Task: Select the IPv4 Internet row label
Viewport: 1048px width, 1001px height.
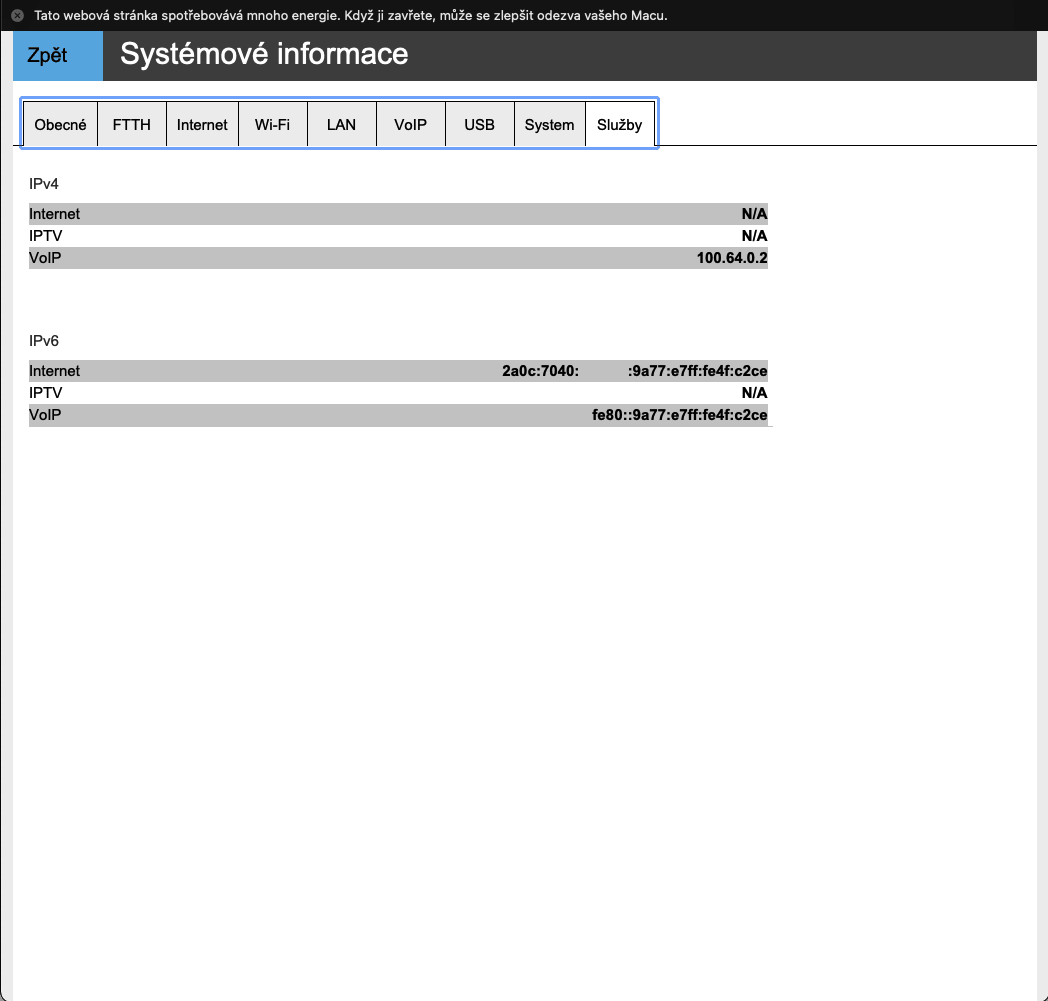Action: (x=54, y=214)
